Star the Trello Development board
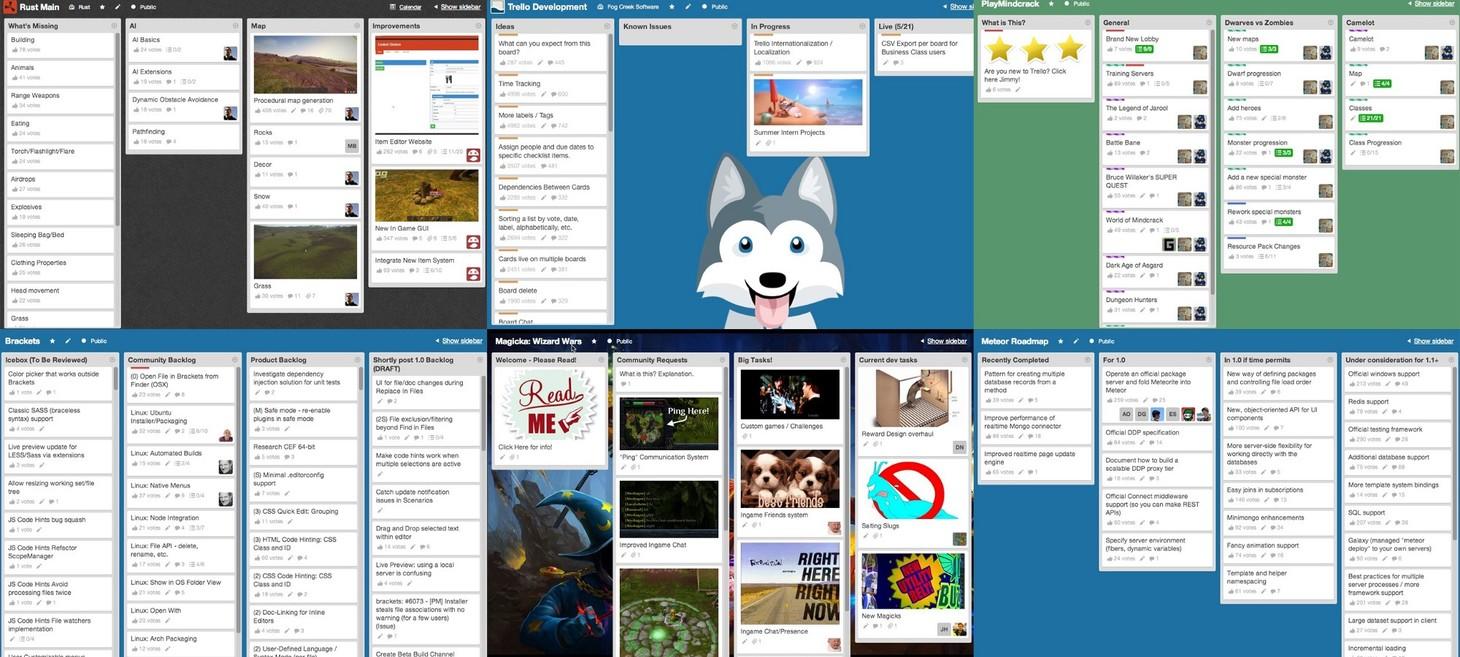The image size is (1460, 657). [x=671, y=6]
